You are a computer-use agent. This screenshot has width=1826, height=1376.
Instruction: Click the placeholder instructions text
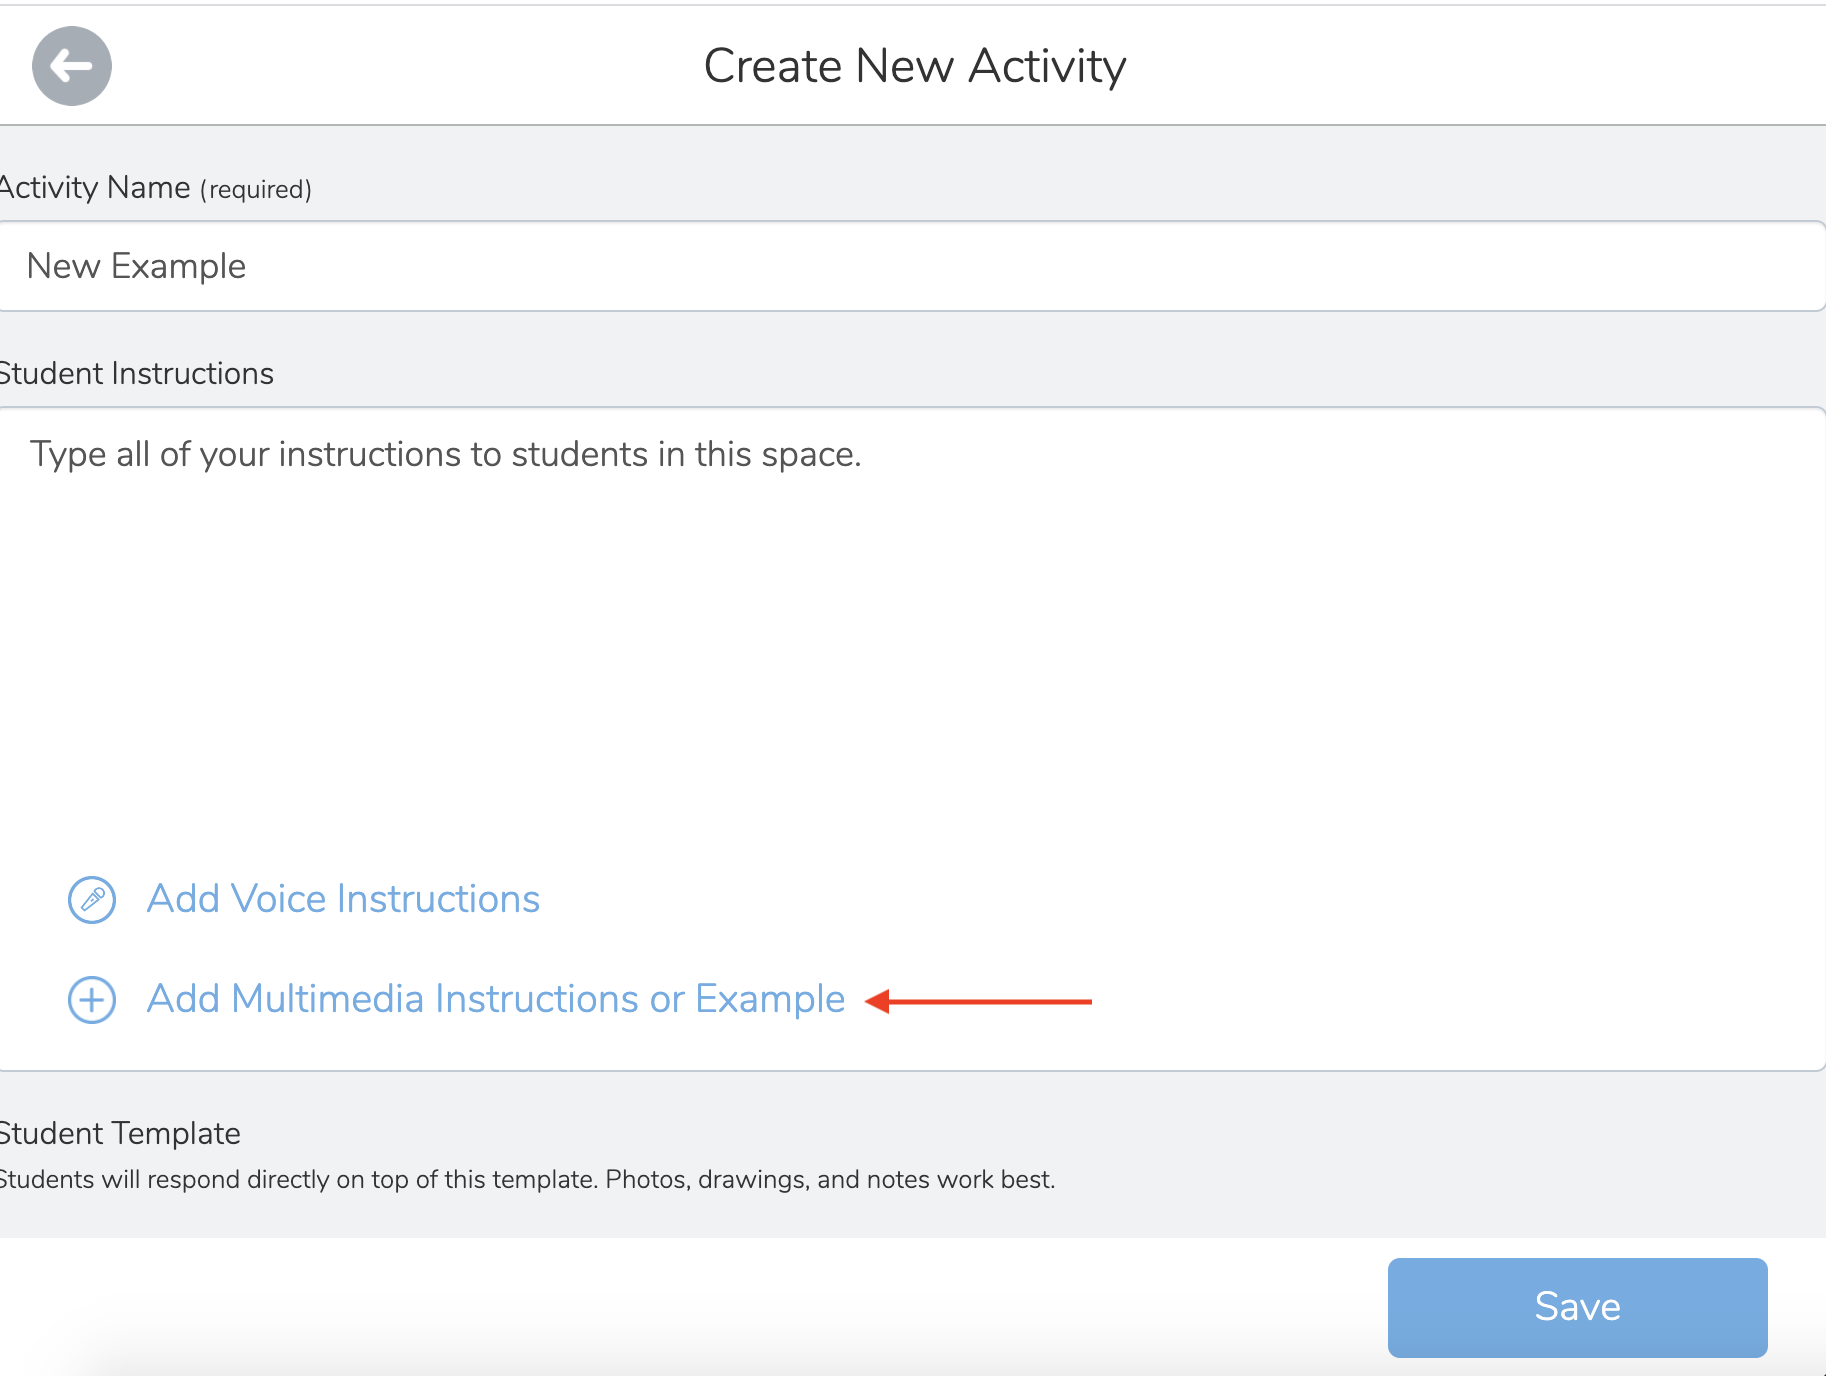445,453
